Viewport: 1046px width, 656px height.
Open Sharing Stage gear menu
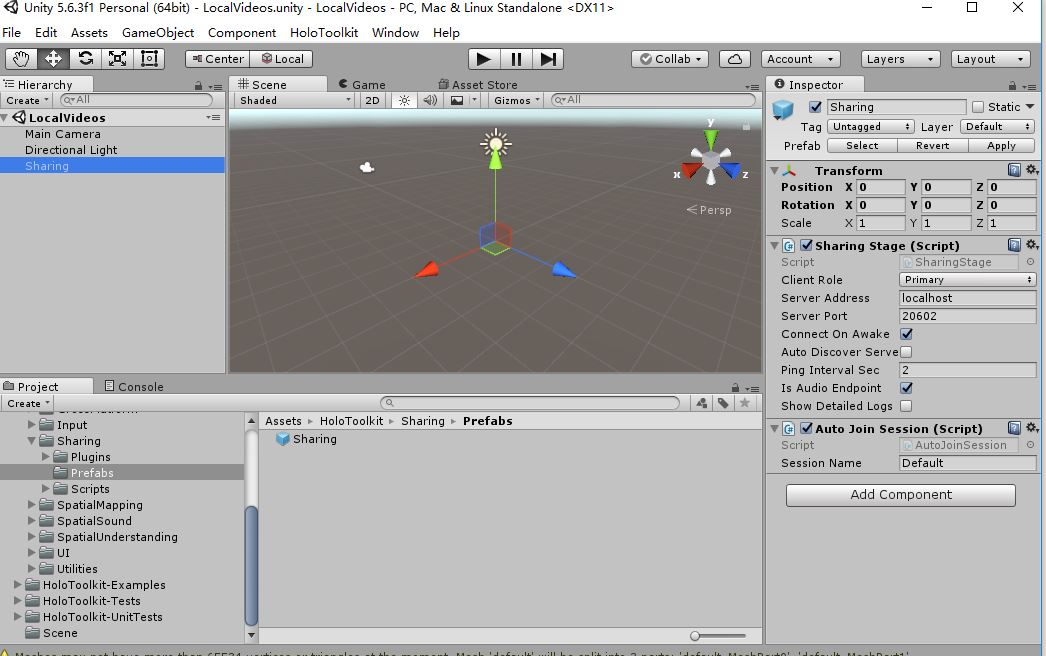(x=1032, y=244)
